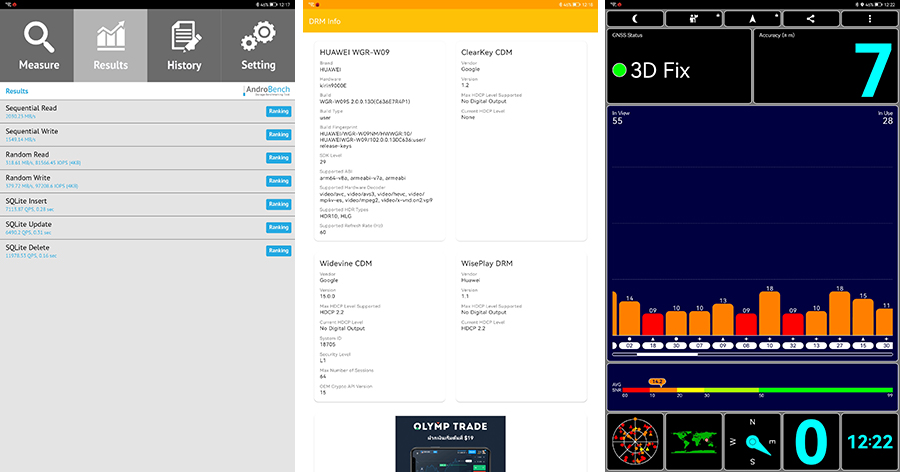Open the green world map widget
900x472 pixels.
694,441
